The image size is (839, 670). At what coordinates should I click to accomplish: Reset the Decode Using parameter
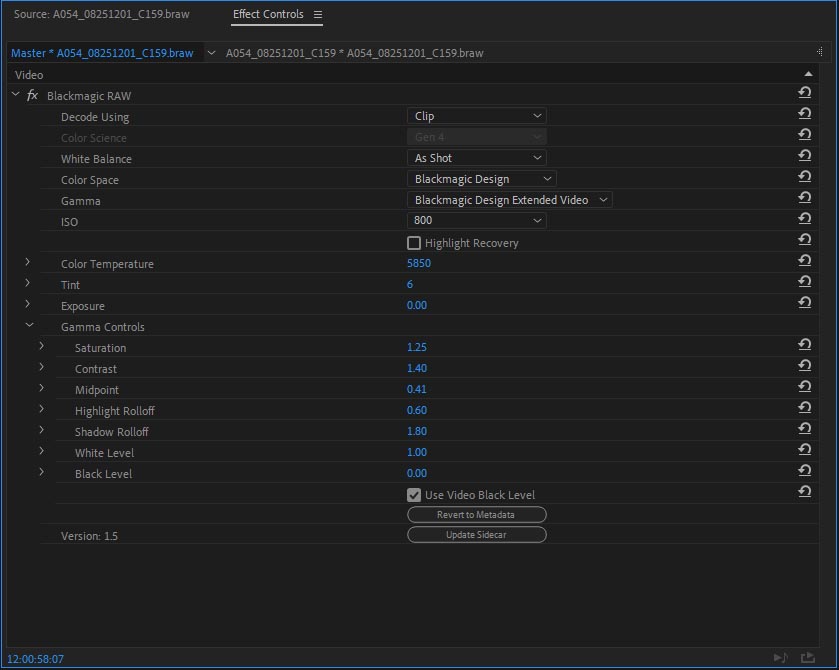[804, 113]
